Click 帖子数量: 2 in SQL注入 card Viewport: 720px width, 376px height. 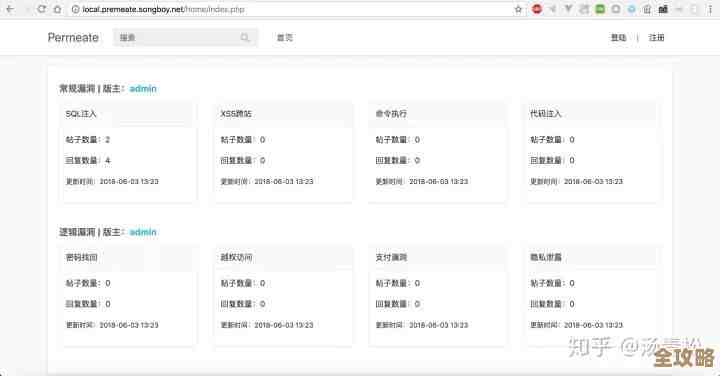pos(88,140)
